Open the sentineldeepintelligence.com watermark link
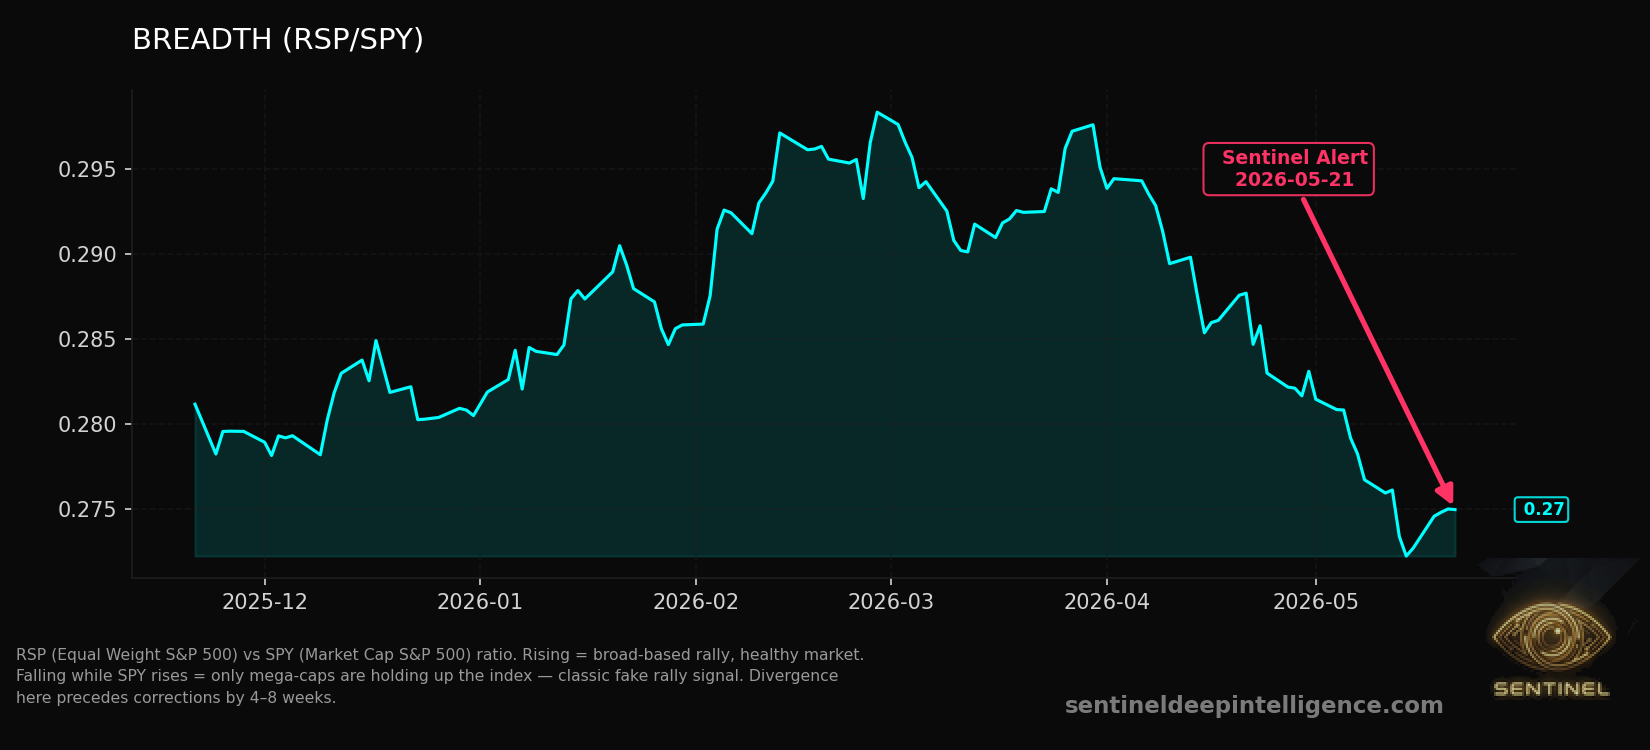The height and width of the screenshot is (750, 1650). pyautogui.click(x=1254, y=706)
